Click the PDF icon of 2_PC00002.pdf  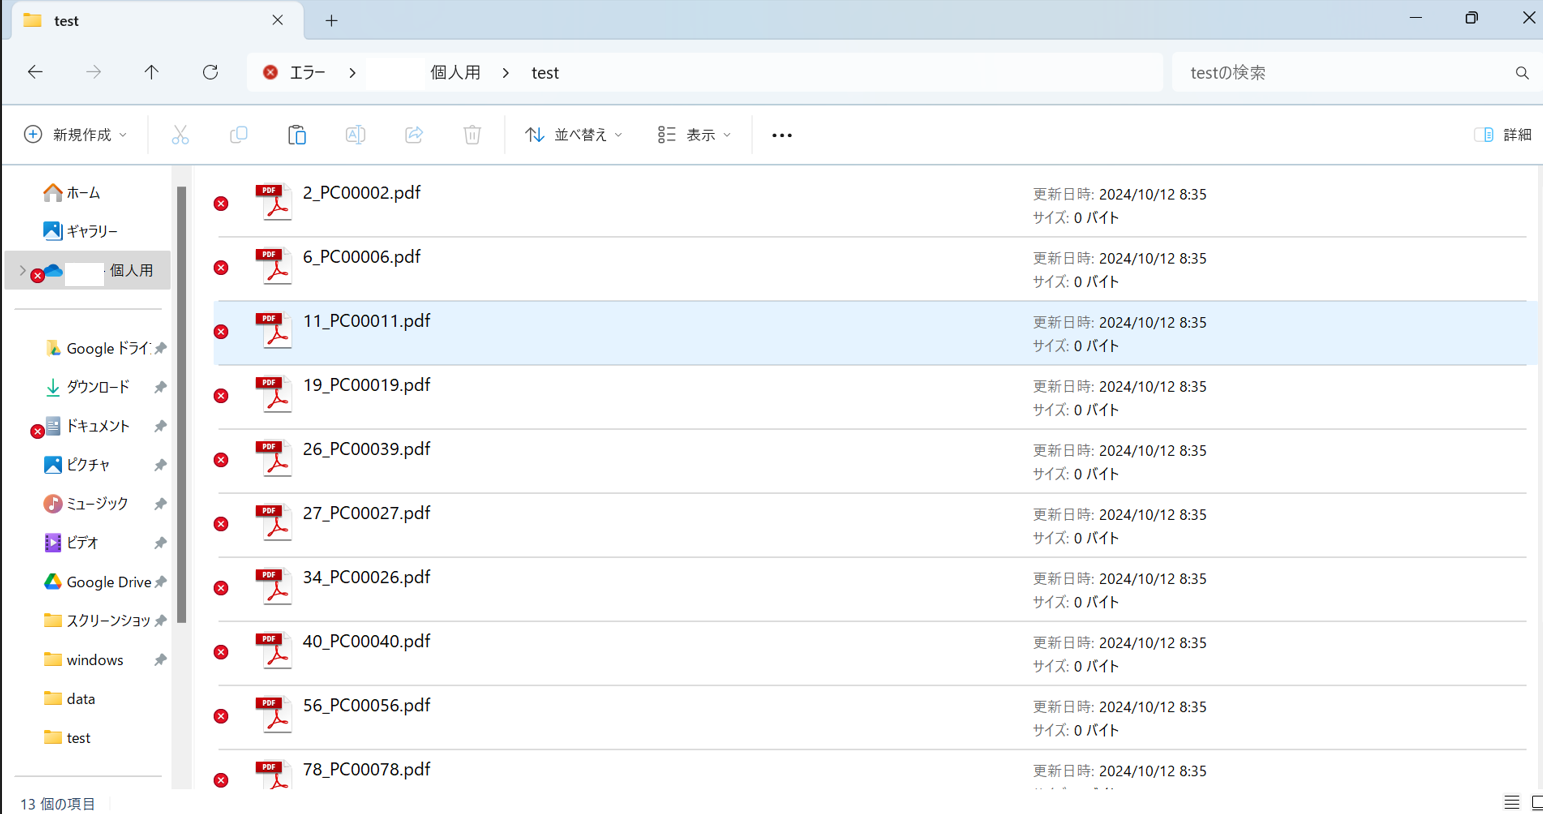coord(273,202)
